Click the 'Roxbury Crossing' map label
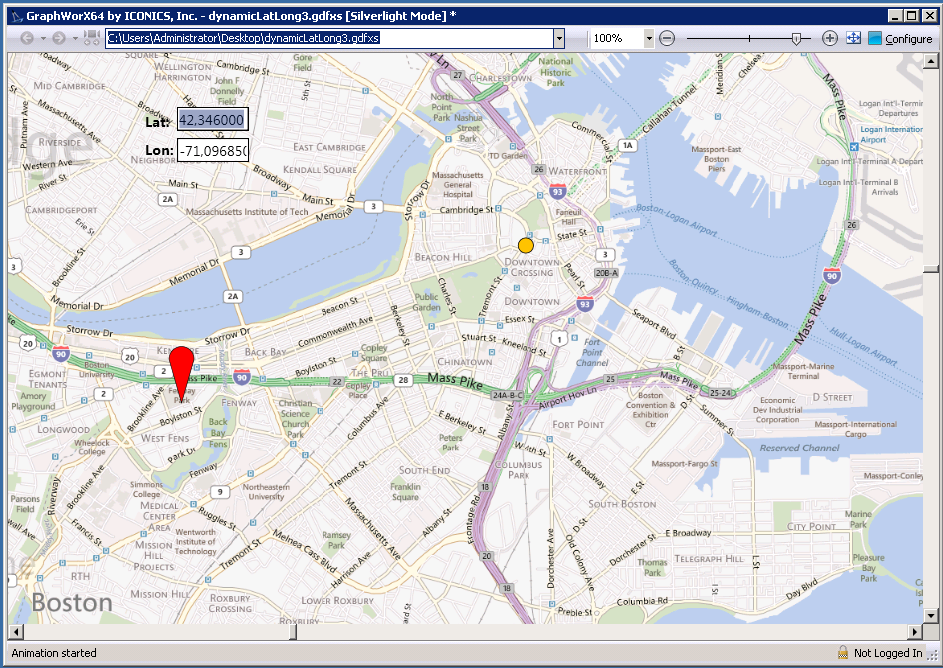943x668 pixels. pyautogui.click(x=230, y=604)
